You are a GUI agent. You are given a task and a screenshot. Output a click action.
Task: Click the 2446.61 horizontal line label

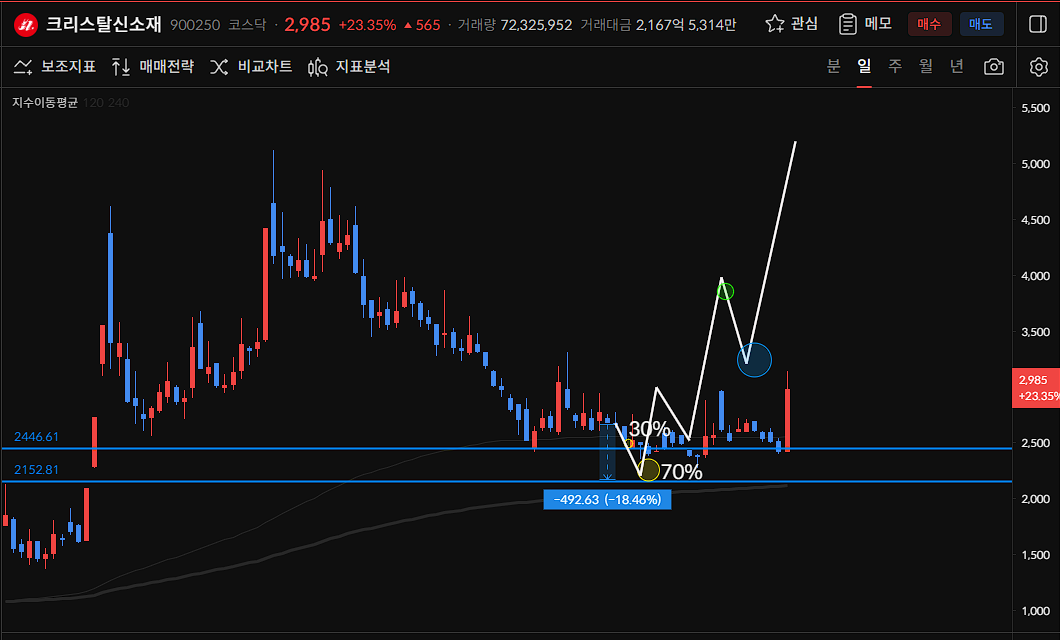click(36, 437)
